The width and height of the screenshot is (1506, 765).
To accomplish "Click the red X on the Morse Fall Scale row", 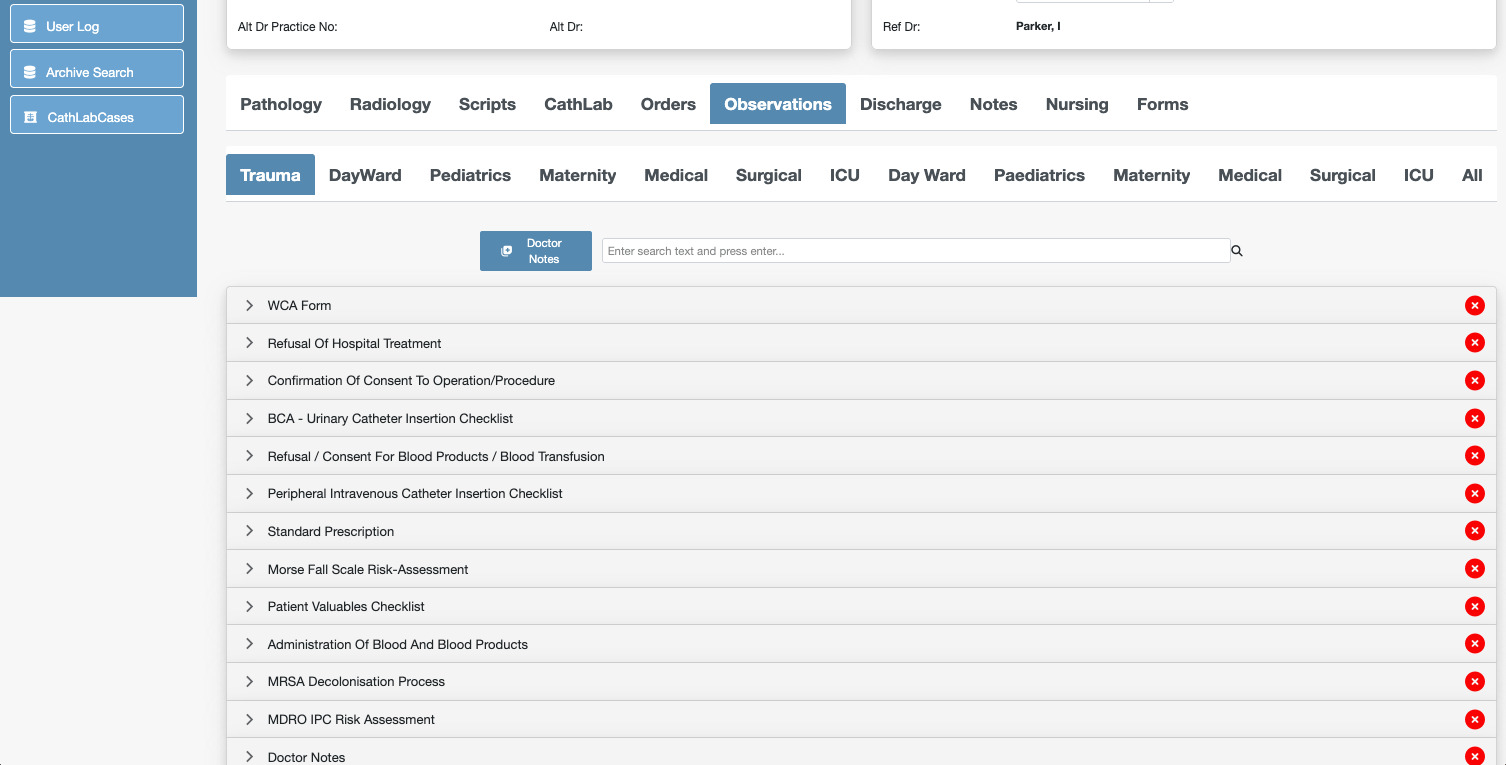I will 1474,569.
